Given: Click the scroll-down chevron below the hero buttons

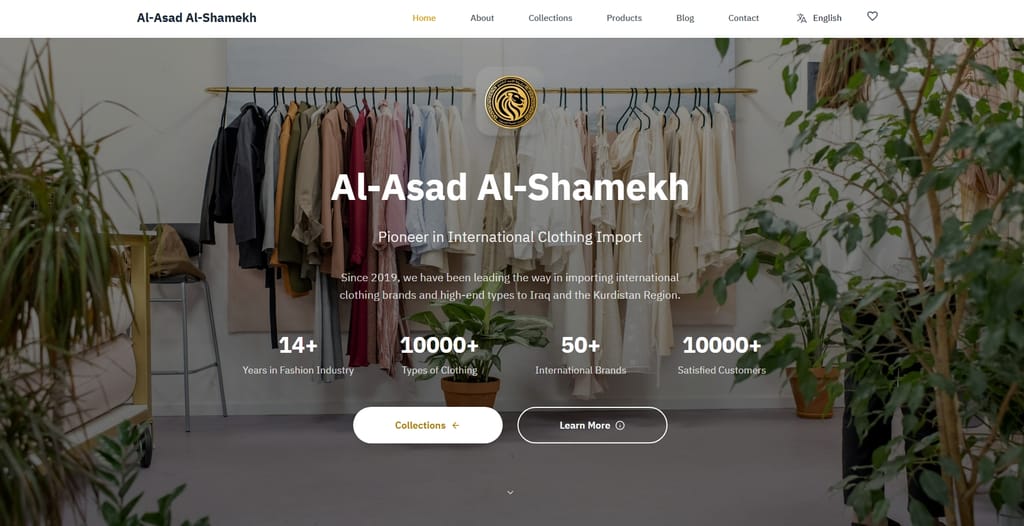Looking at the screenshot, I should (511, 493).
